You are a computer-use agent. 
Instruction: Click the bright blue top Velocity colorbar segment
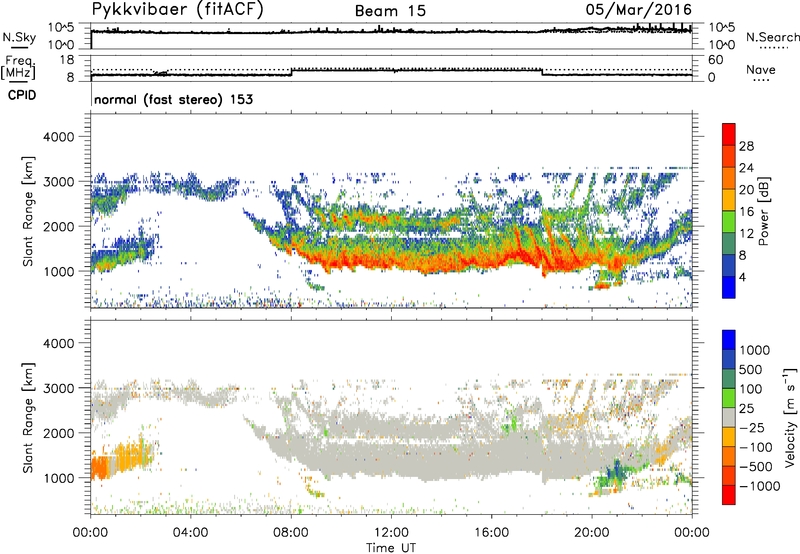pos(729,340)
